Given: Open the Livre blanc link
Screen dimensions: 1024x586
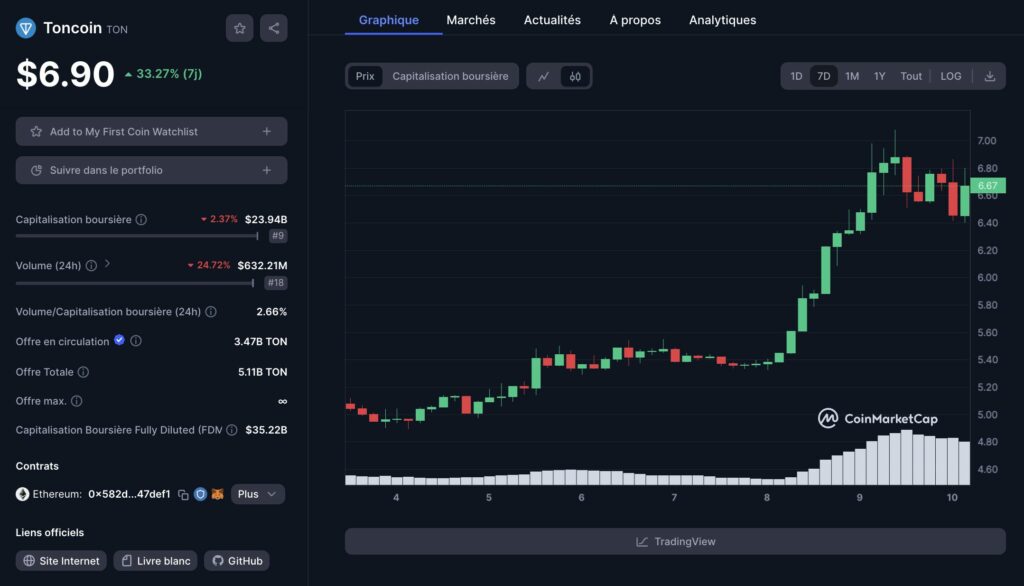Looking at the screenshot, I should [155, 561].
